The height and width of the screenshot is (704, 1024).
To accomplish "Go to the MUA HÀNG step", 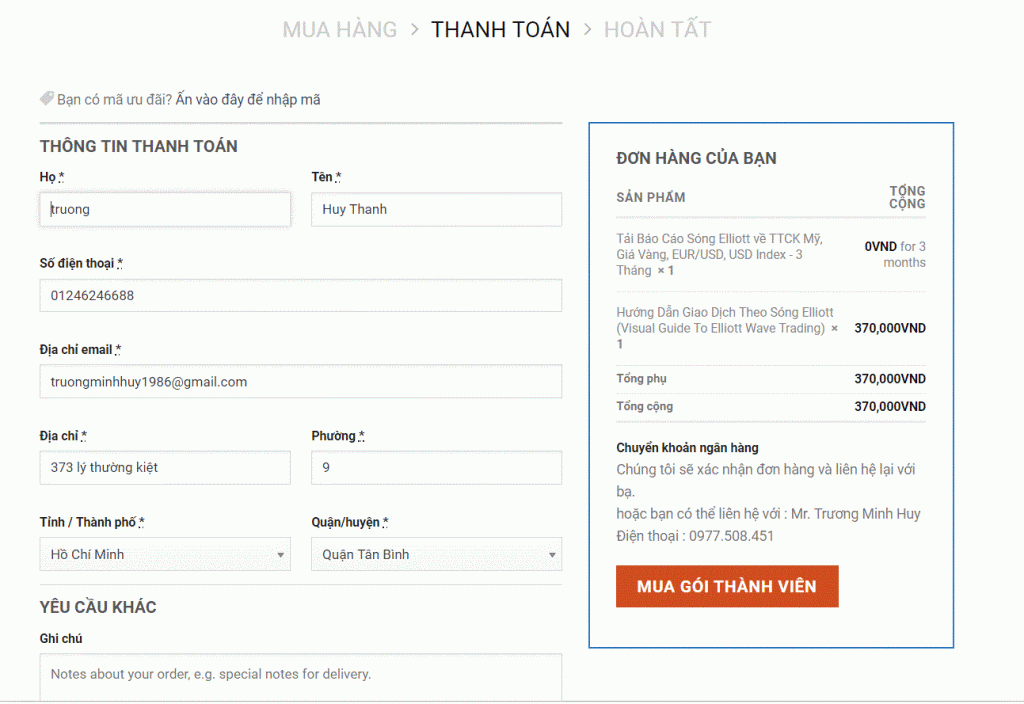I will [339, 29].
